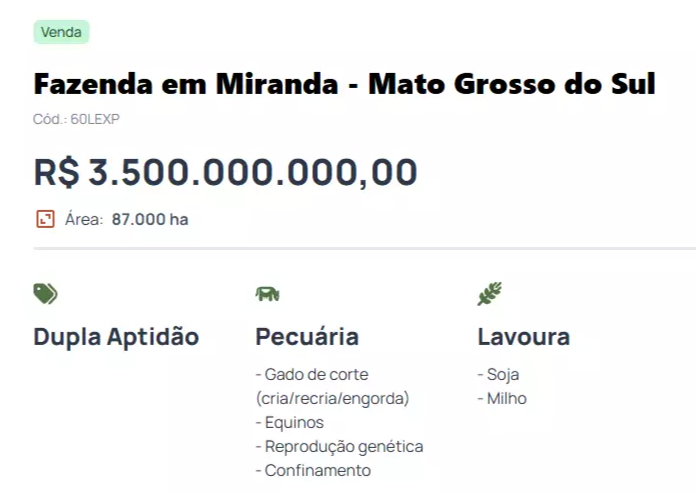Select the Lavoura heading
Image resolution: width=696 pixels, height=492 pixels.
pos(524,337)
